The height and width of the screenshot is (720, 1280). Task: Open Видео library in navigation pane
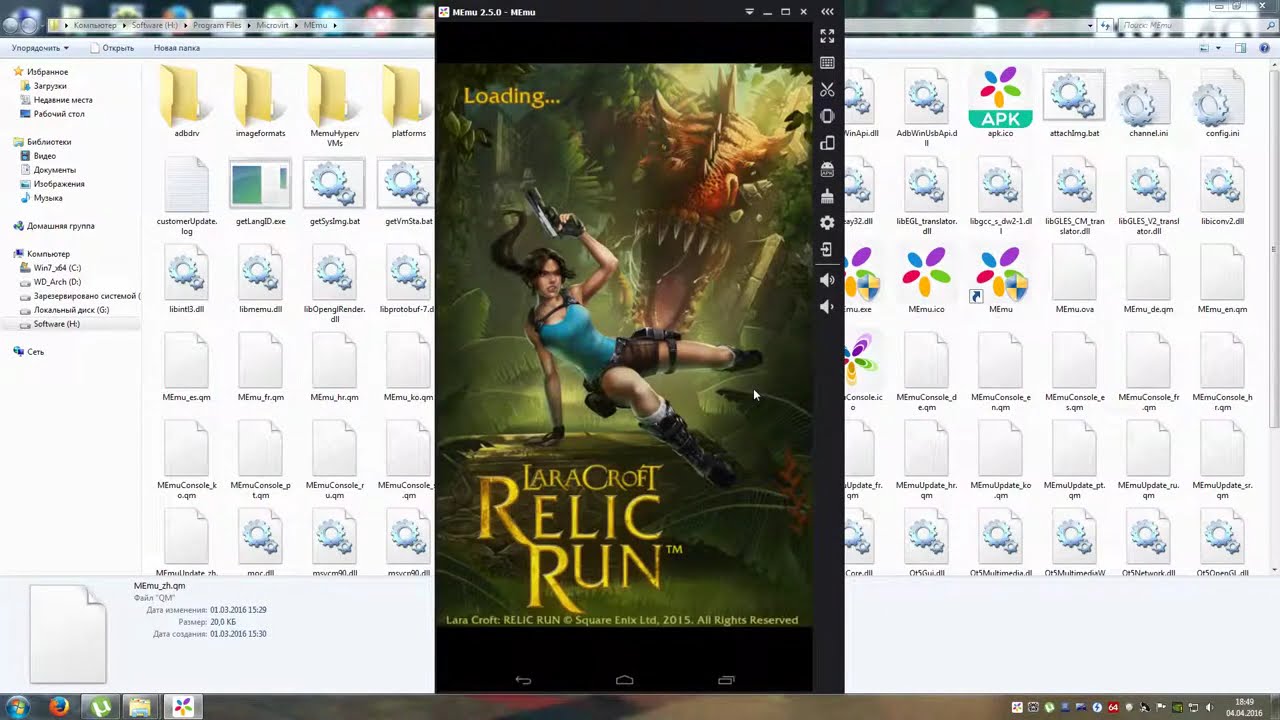click(x=45, y=156)
